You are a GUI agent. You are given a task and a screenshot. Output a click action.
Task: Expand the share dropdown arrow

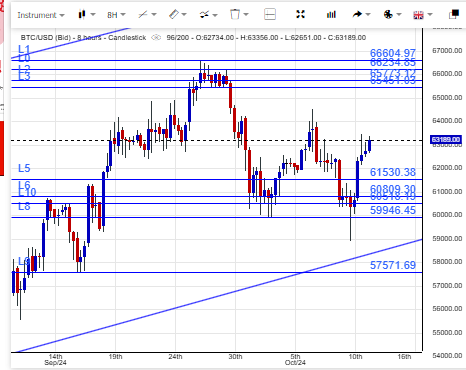368,14
